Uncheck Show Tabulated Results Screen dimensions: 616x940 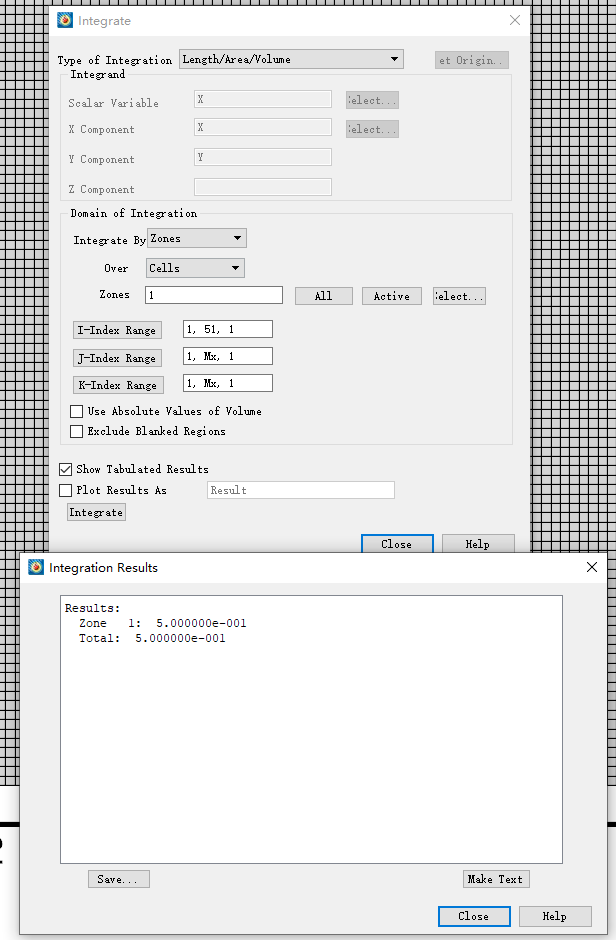coord(65,469)
